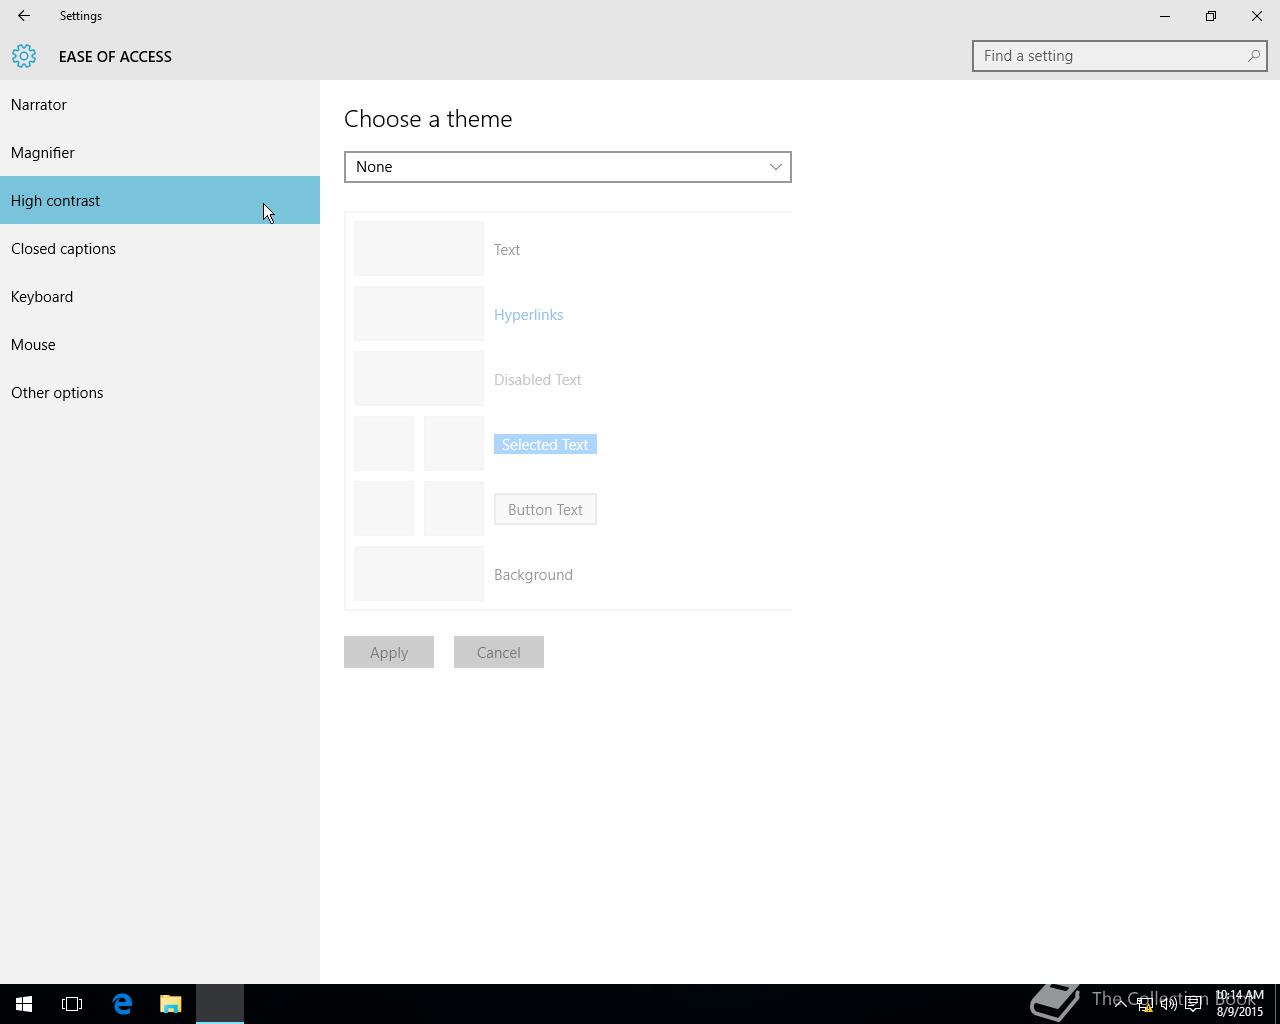Pick the Background color swatch
Viewport: 1280px width, 1024px height.
pos(419,574)
